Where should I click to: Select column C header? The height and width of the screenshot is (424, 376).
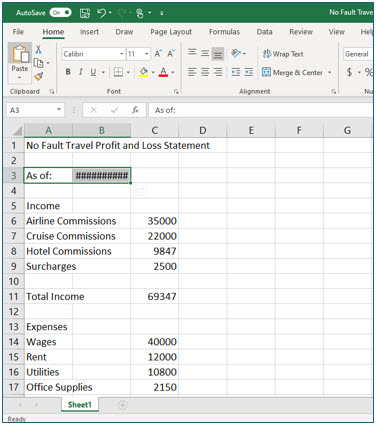tap(154, 130)
